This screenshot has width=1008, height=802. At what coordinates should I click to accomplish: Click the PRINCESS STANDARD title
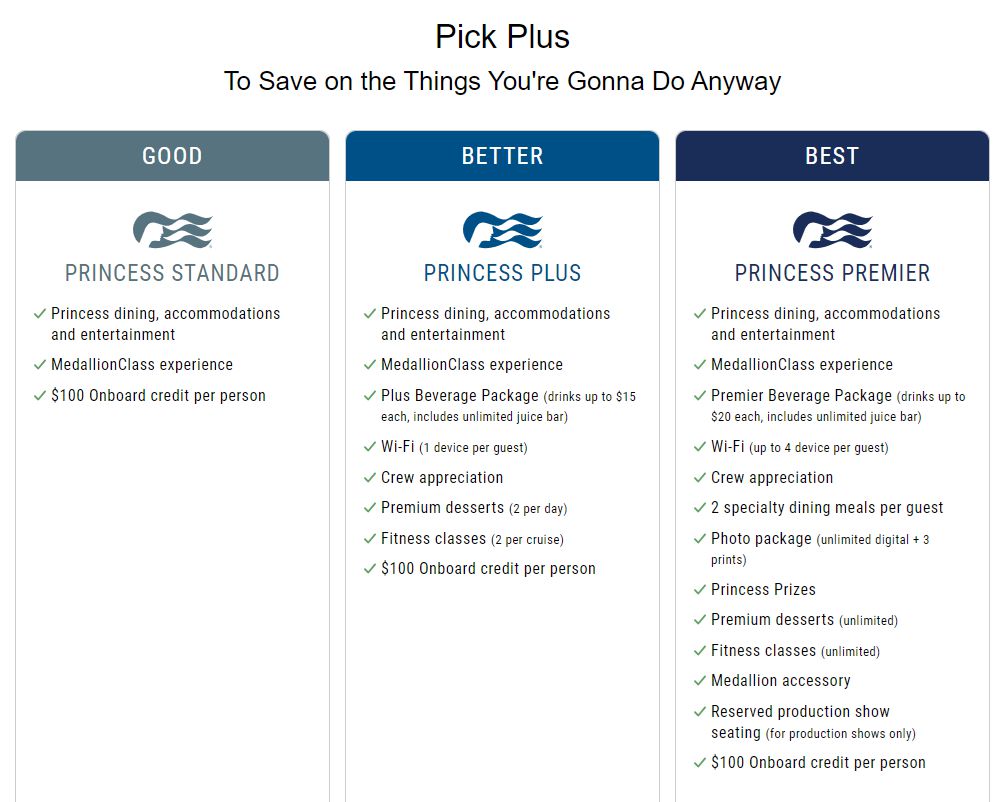[172, 273]
